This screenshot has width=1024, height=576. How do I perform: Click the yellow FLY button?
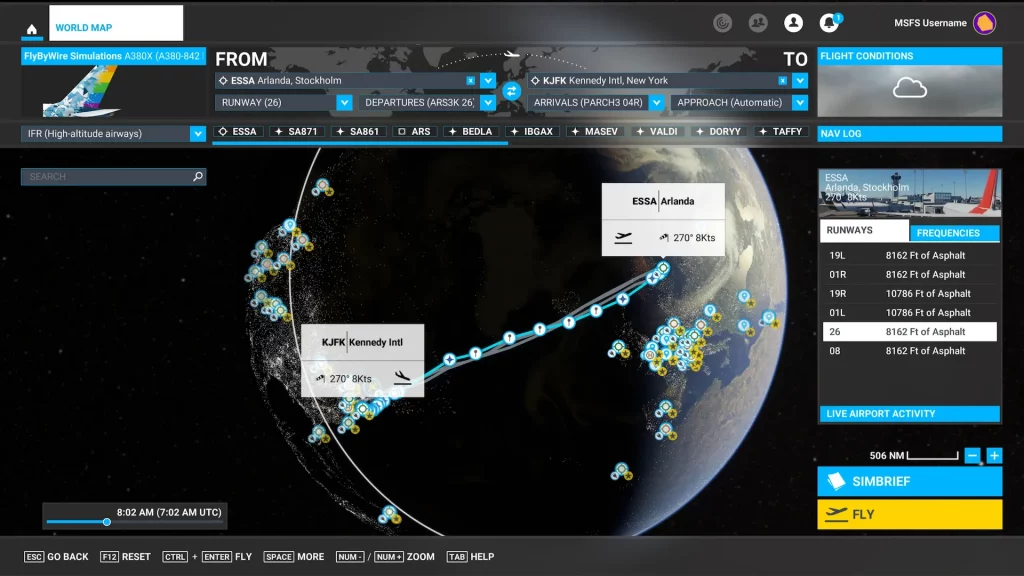point(909,515)
